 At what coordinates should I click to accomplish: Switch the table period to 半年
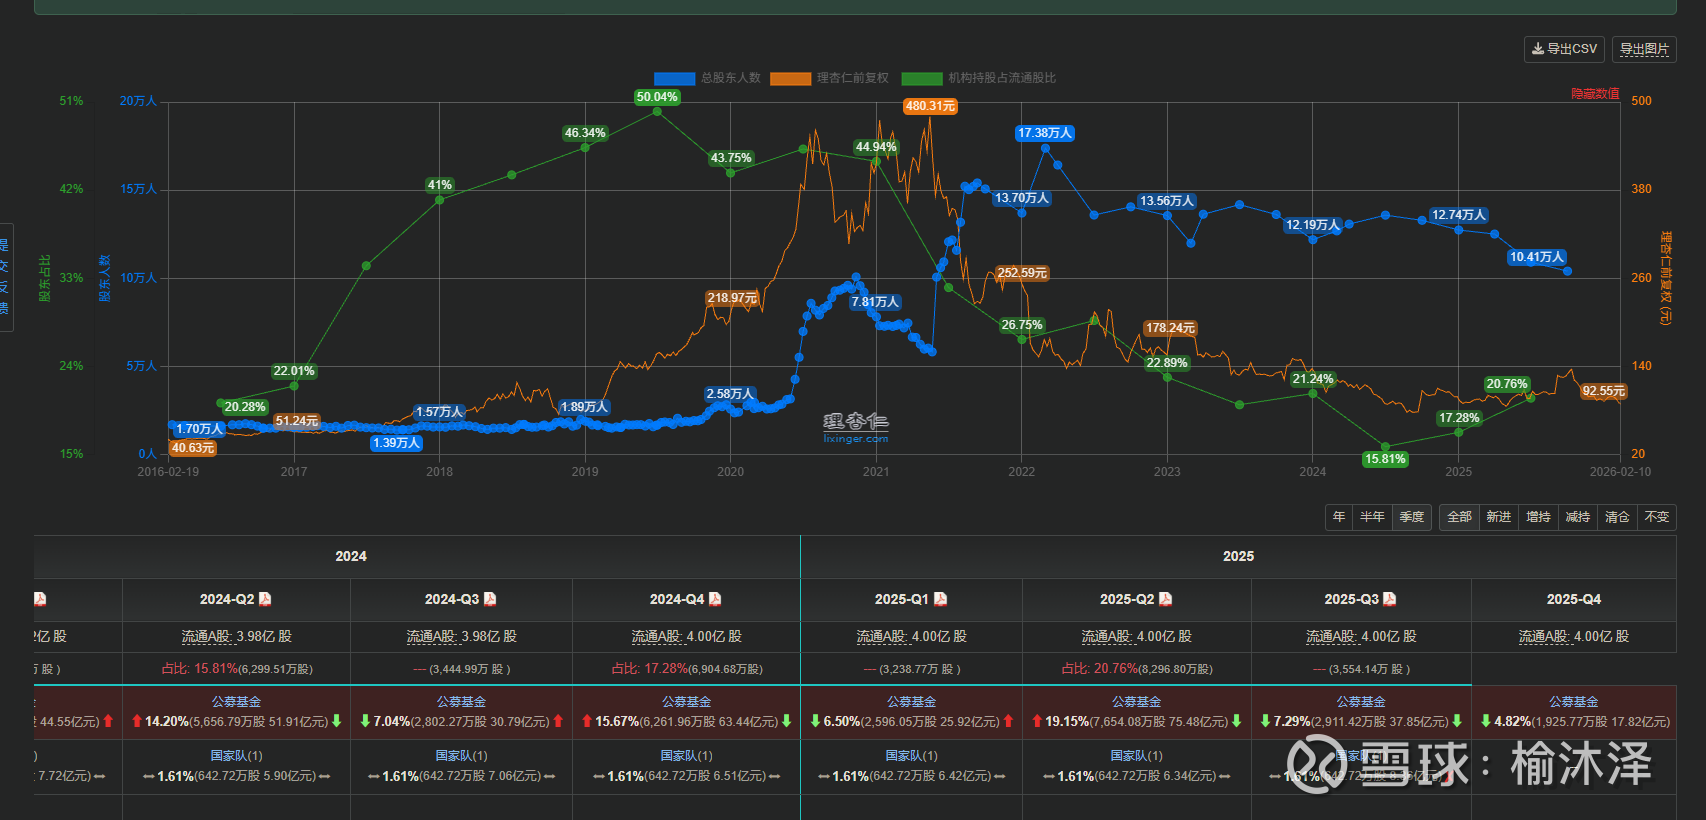(x=1372, y=517)
